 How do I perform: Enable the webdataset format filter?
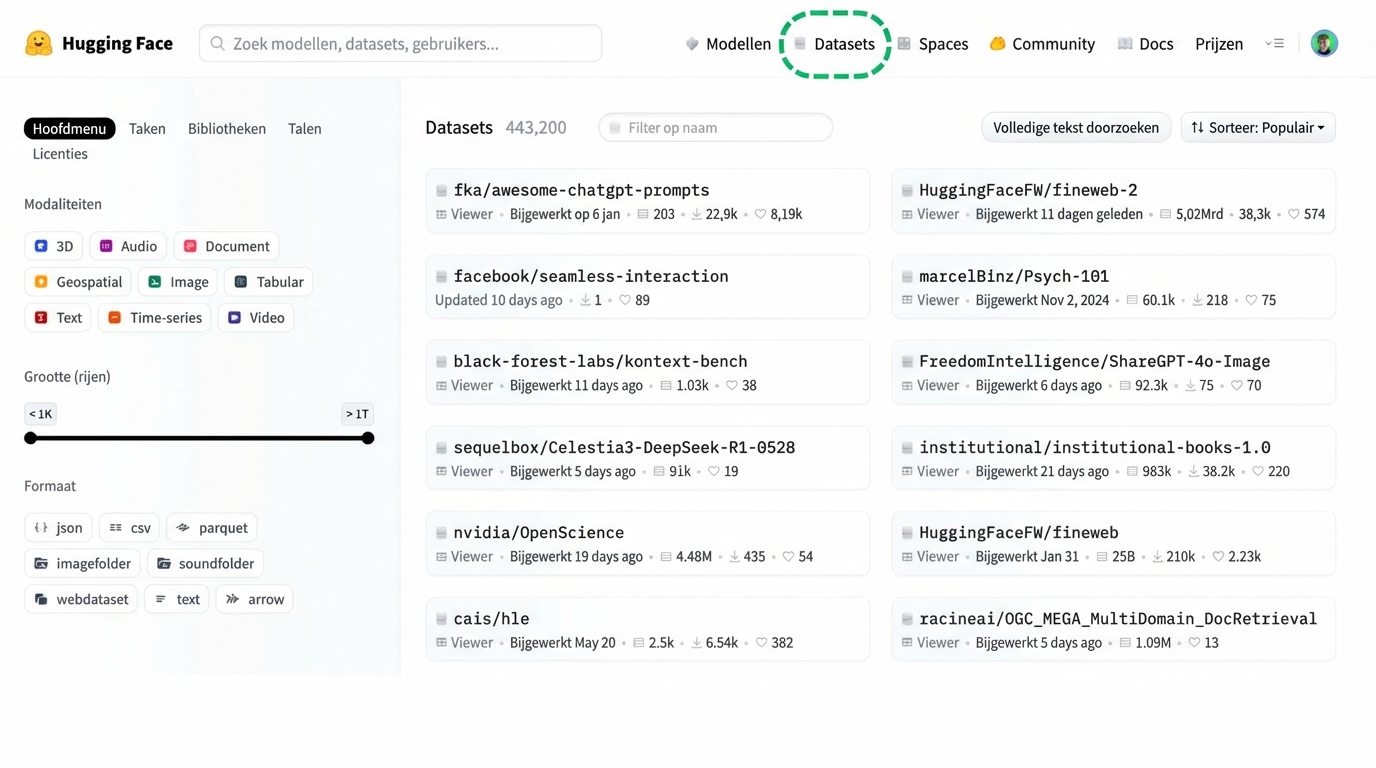click(x=81, y=599)
